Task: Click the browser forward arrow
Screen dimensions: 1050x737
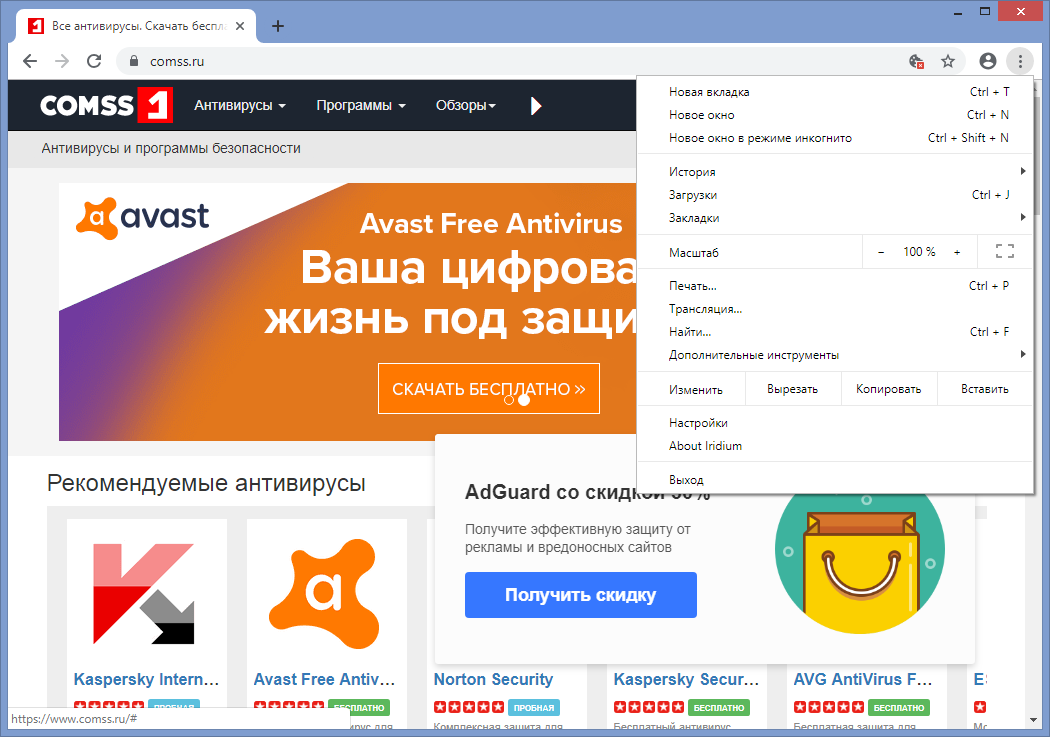Action: coord(62,62)
